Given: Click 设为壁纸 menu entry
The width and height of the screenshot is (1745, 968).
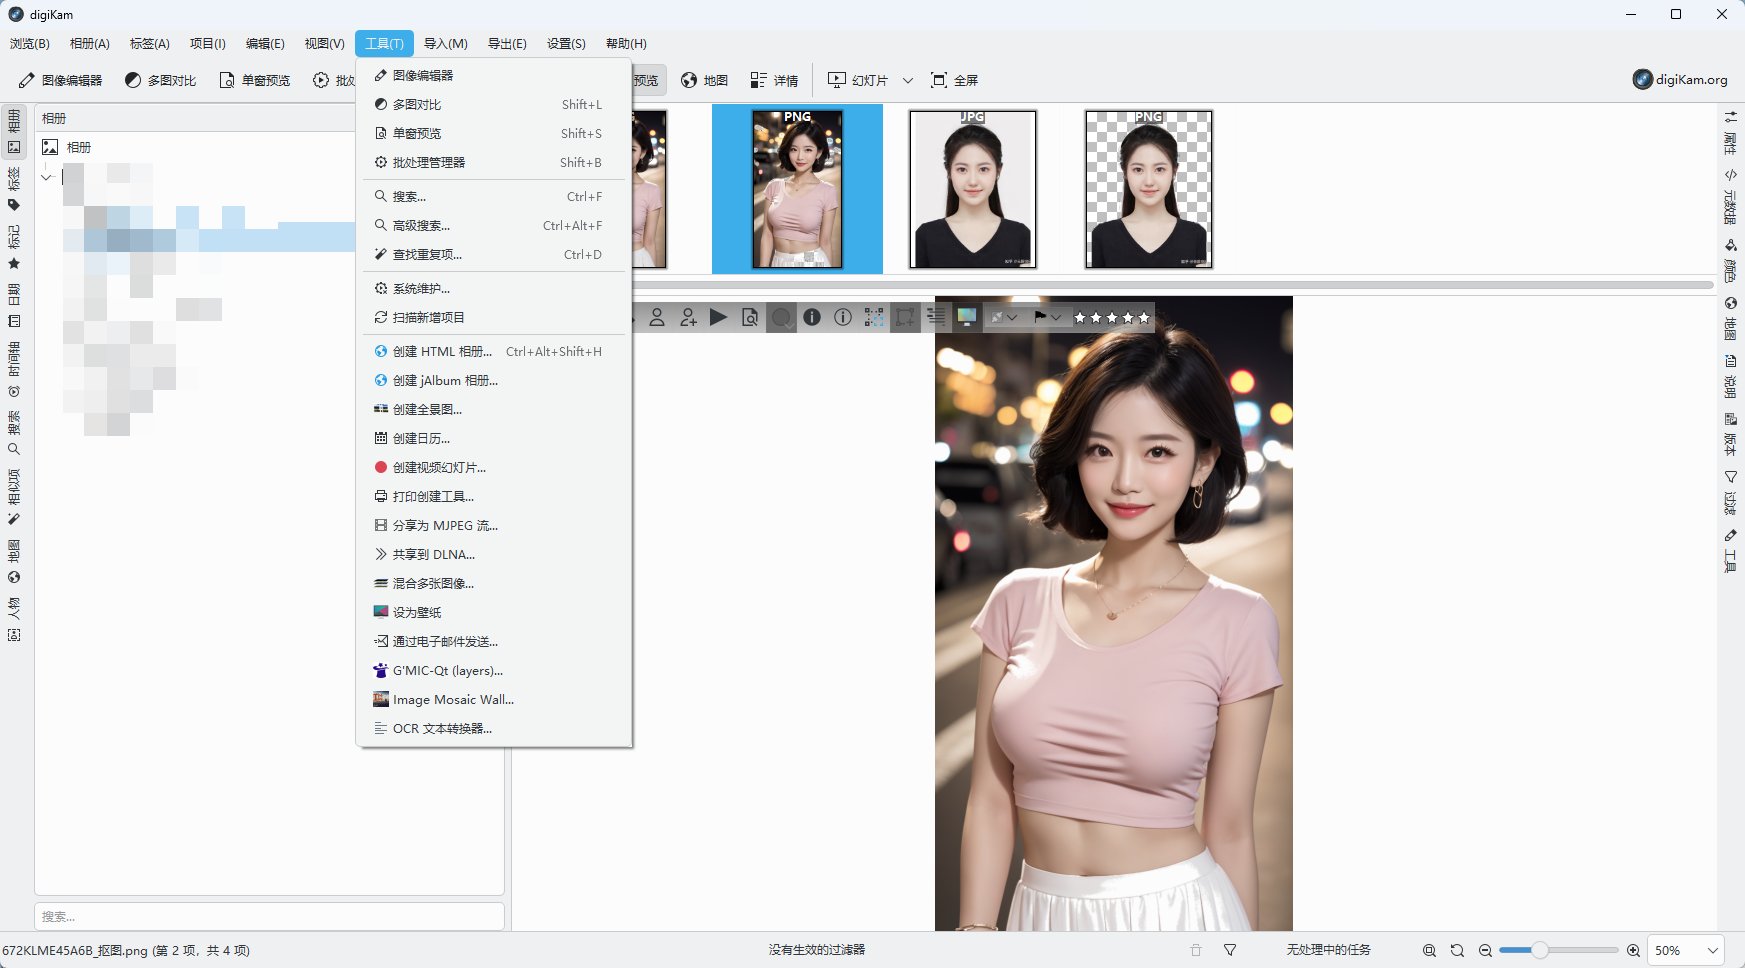Looking at the screenshot, I should pyautogui.click(x=494, y=612).
